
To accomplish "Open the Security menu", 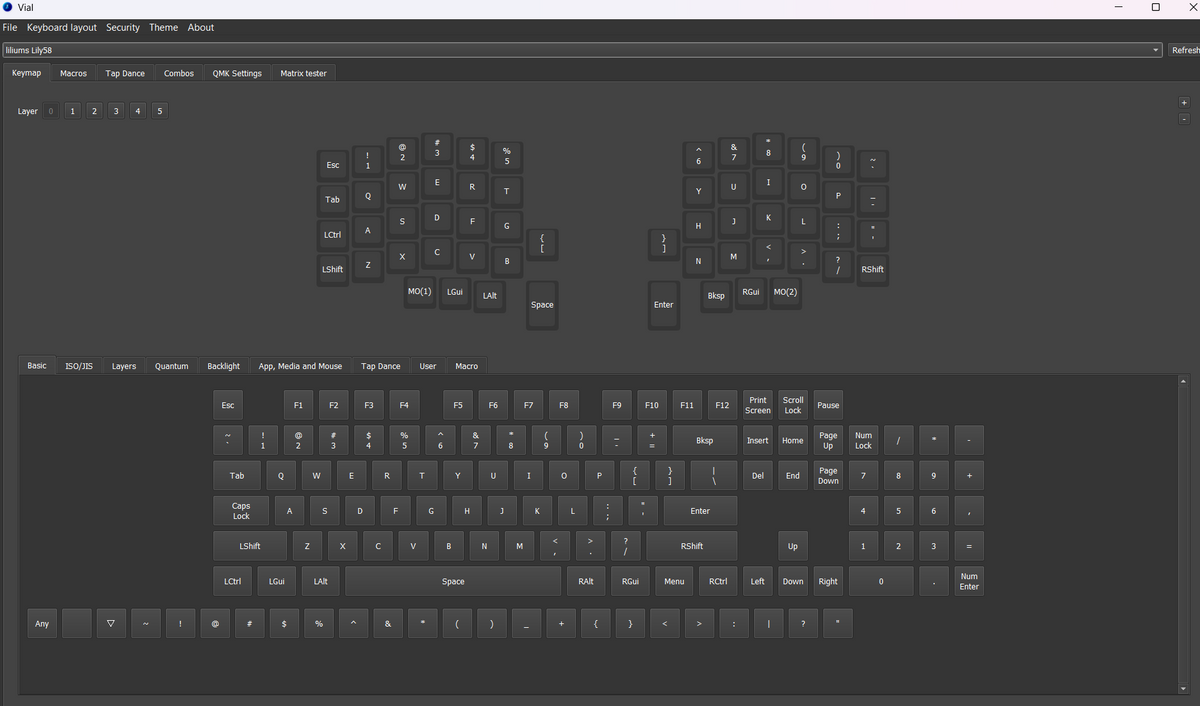I will 123,28.
